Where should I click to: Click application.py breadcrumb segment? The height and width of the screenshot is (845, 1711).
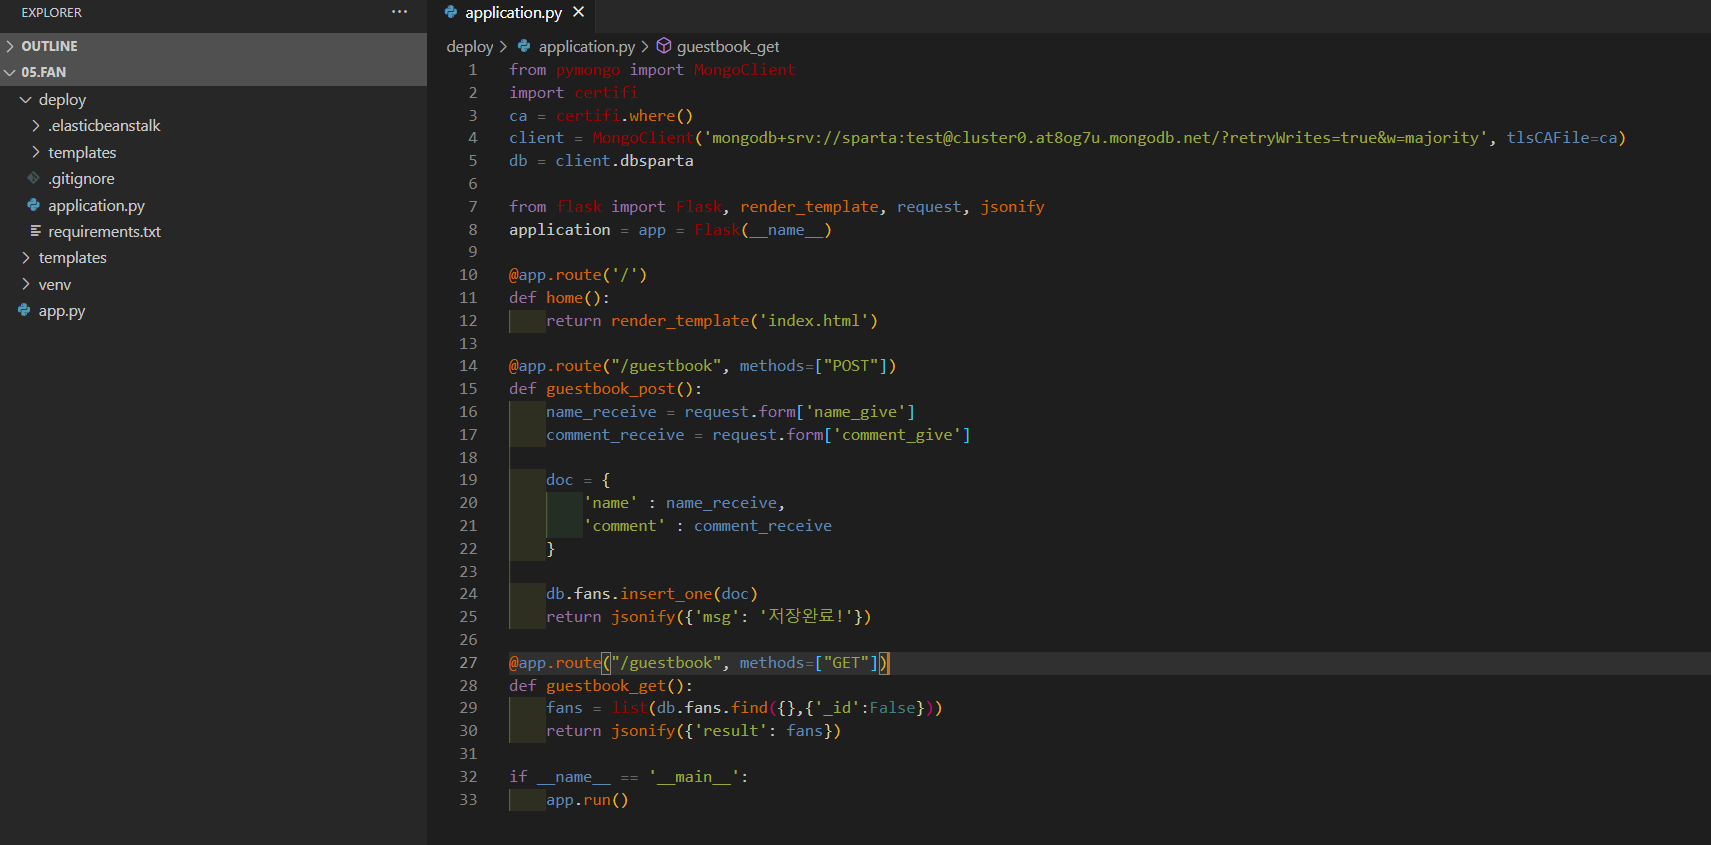pos(586,46)
